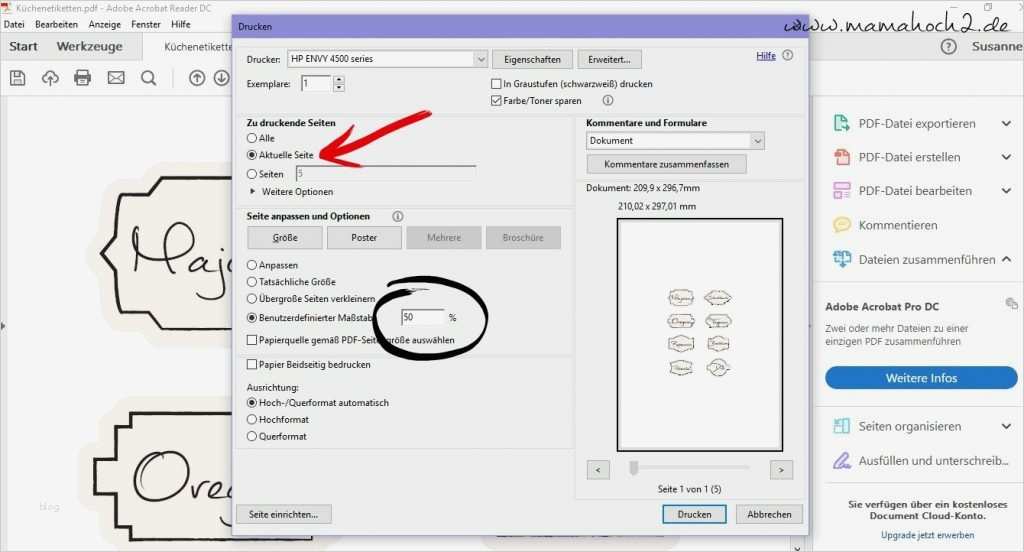Image resolution: width=1024 pixels, height=552 pixels.
Task: Click the custom scale percentage field
Action: [x=423, y=317]
